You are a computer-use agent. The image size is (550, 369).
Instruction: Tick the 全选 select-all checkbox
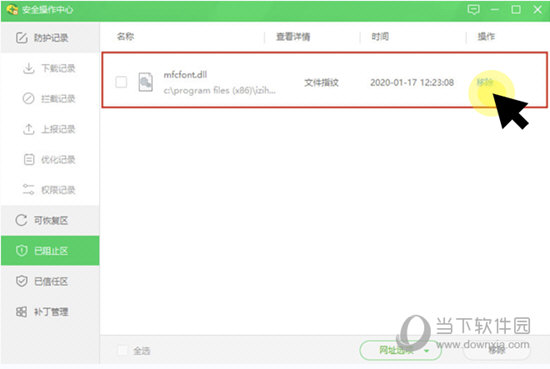pos(122,350)
